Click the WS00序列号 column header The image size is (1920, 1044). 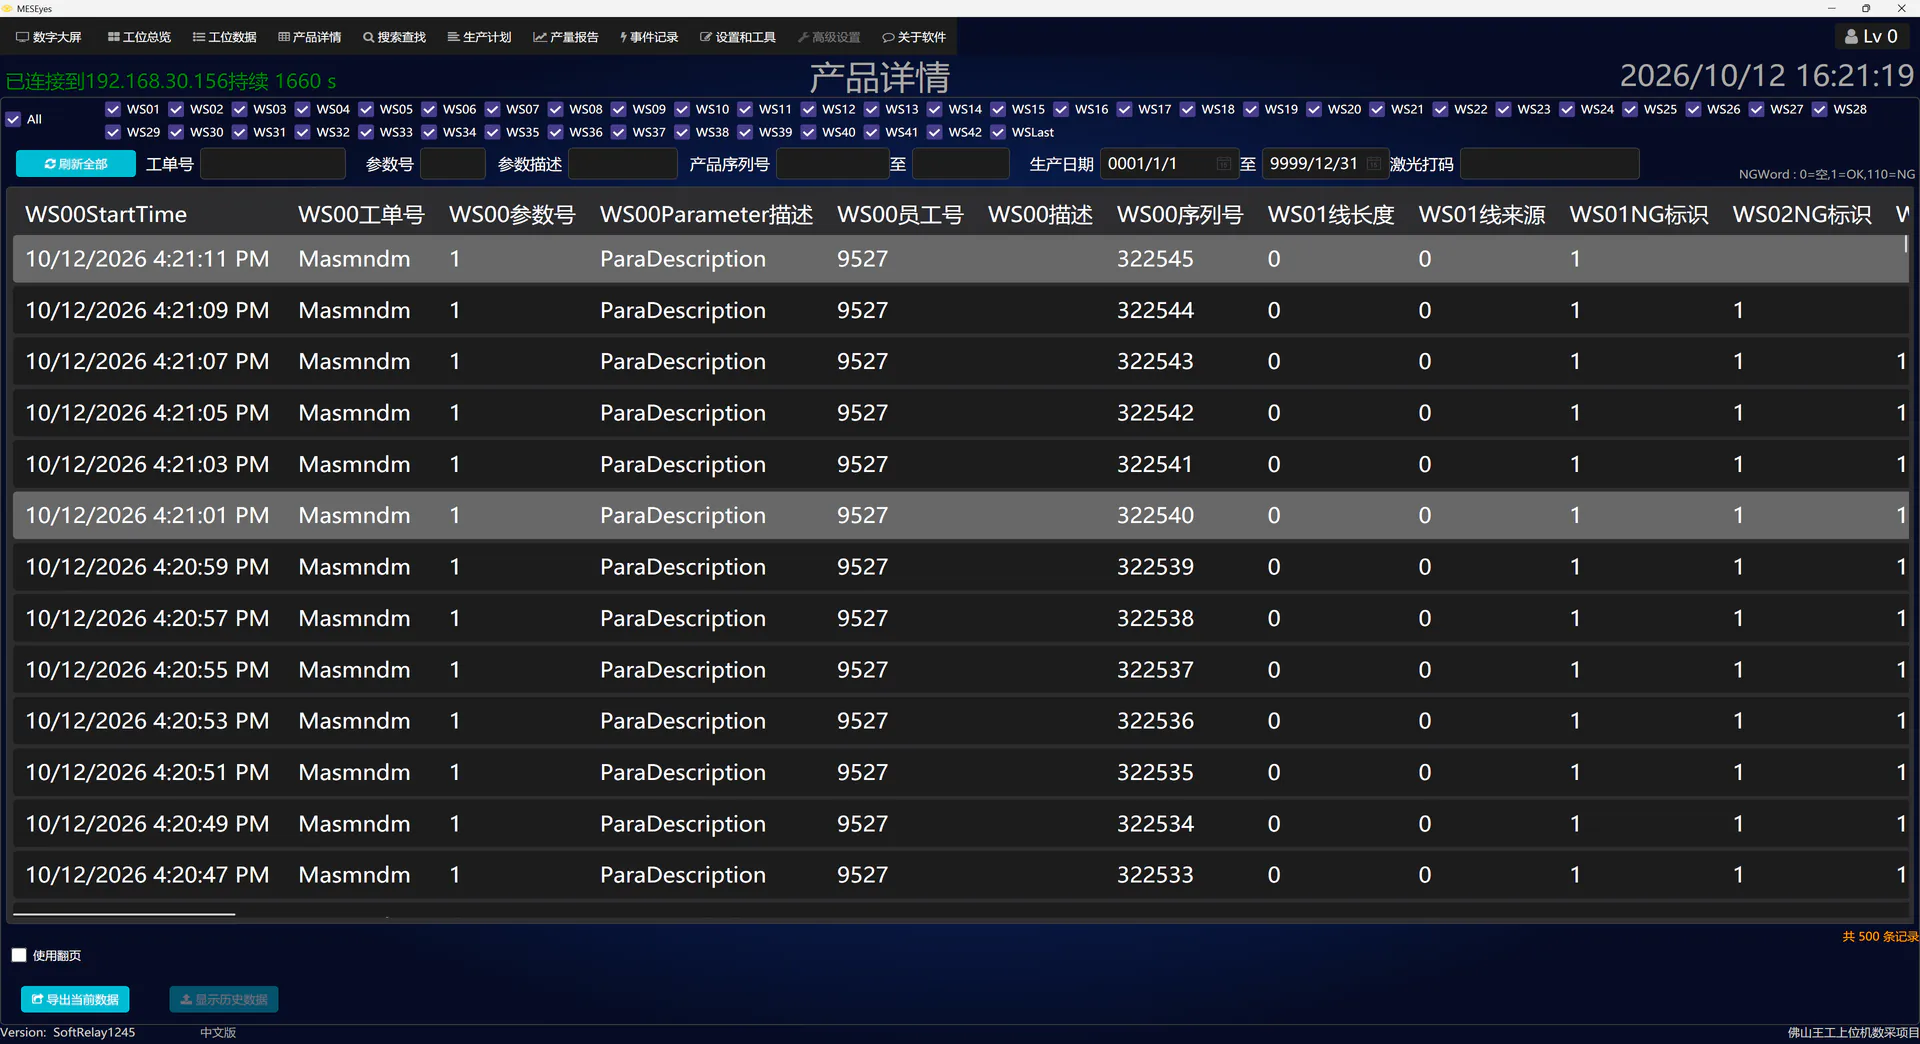(1180, 215)
